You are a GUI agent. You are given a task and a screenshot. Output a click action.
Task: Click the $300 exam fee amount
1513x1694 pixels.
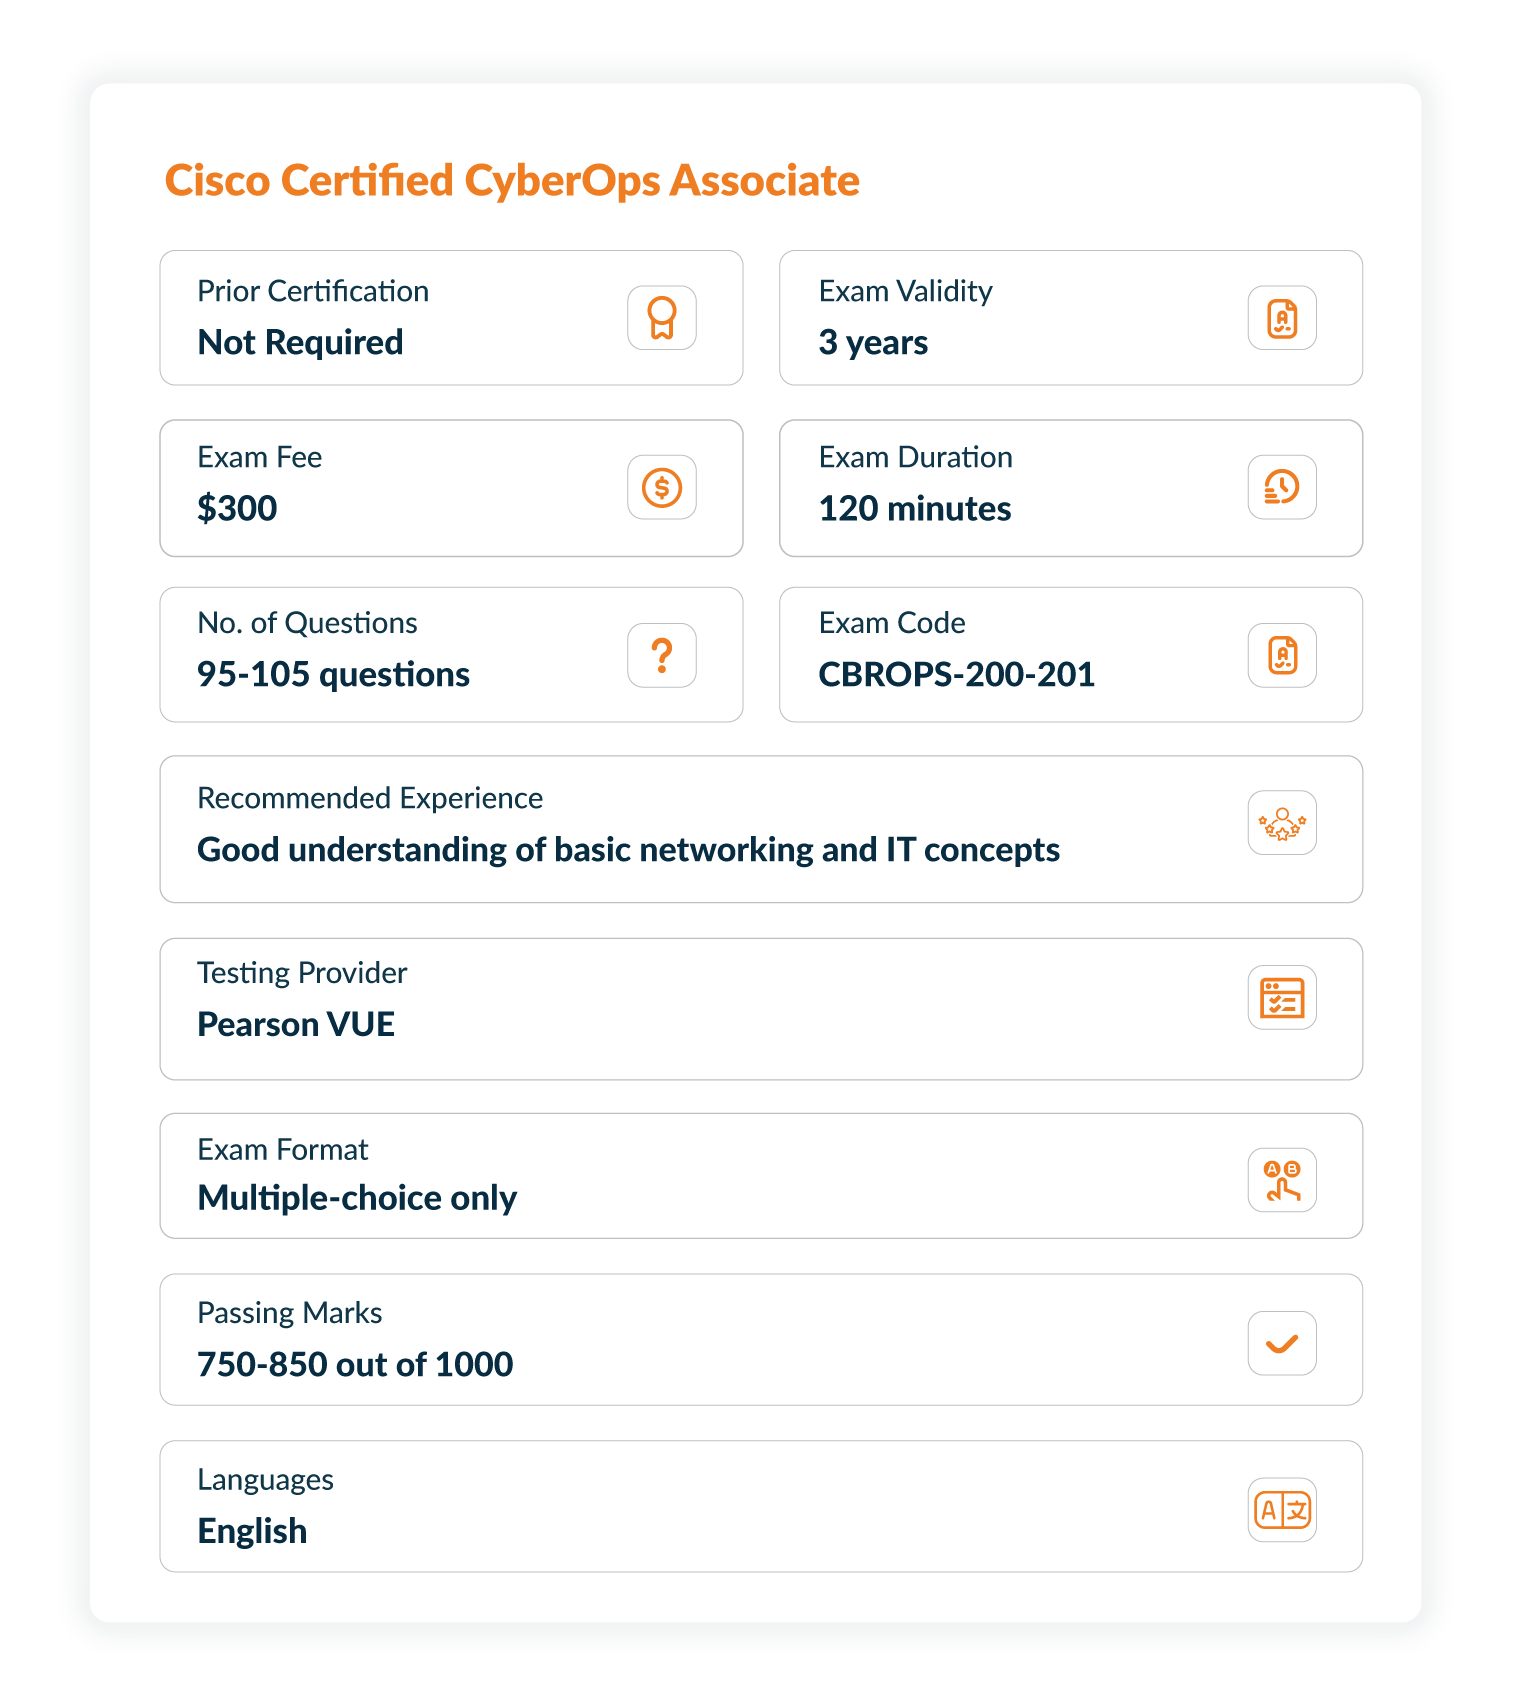coord(237,509)
